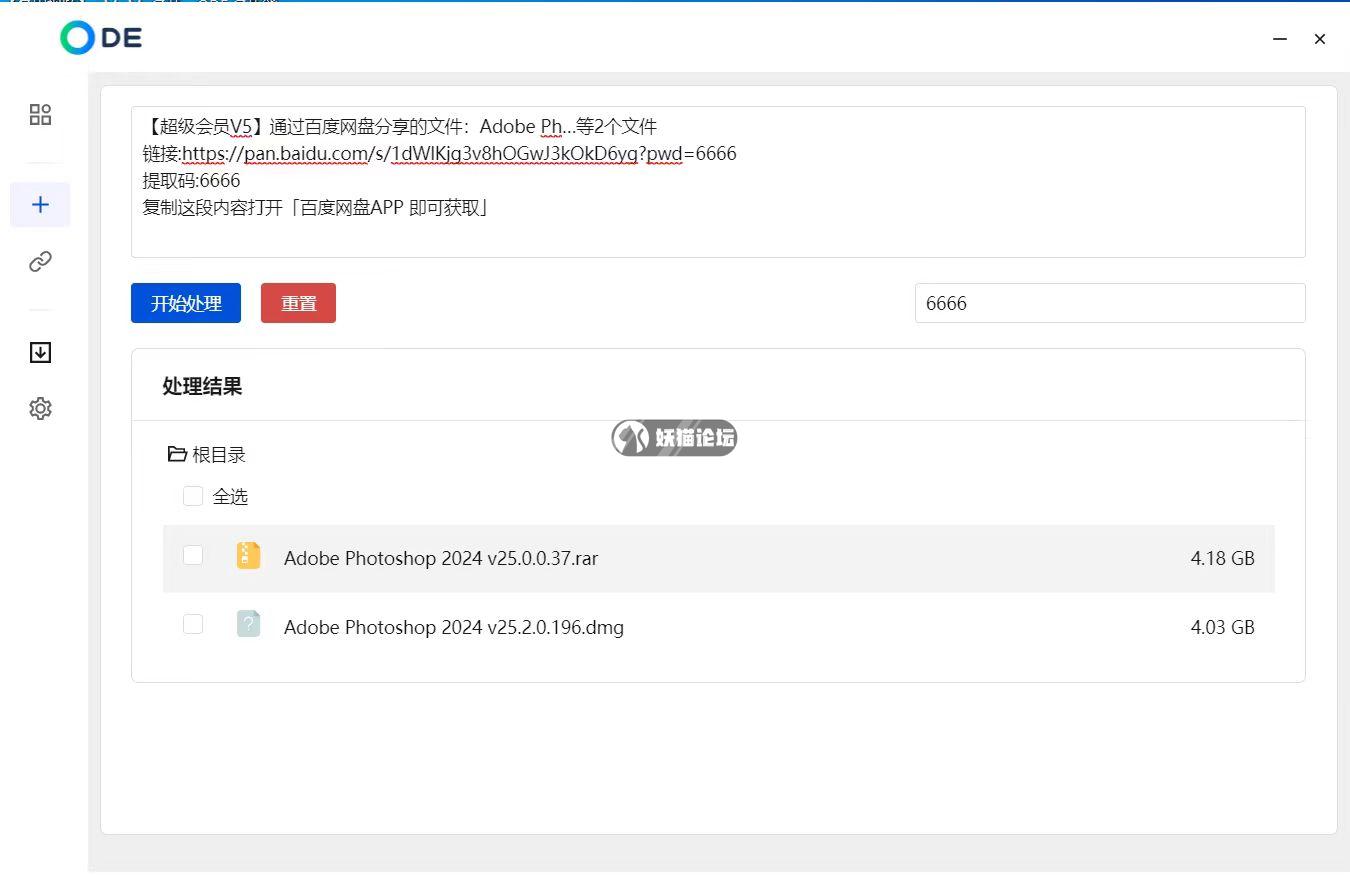Click the 开始处理 start button
Viewport: 1350px width, 876px height.
click(x=186, y=303)
